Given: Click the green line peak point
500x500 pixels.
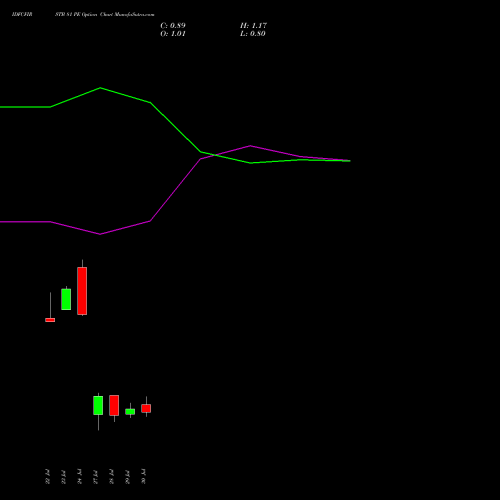Looking at the screenshot, I should click(100, 88).
